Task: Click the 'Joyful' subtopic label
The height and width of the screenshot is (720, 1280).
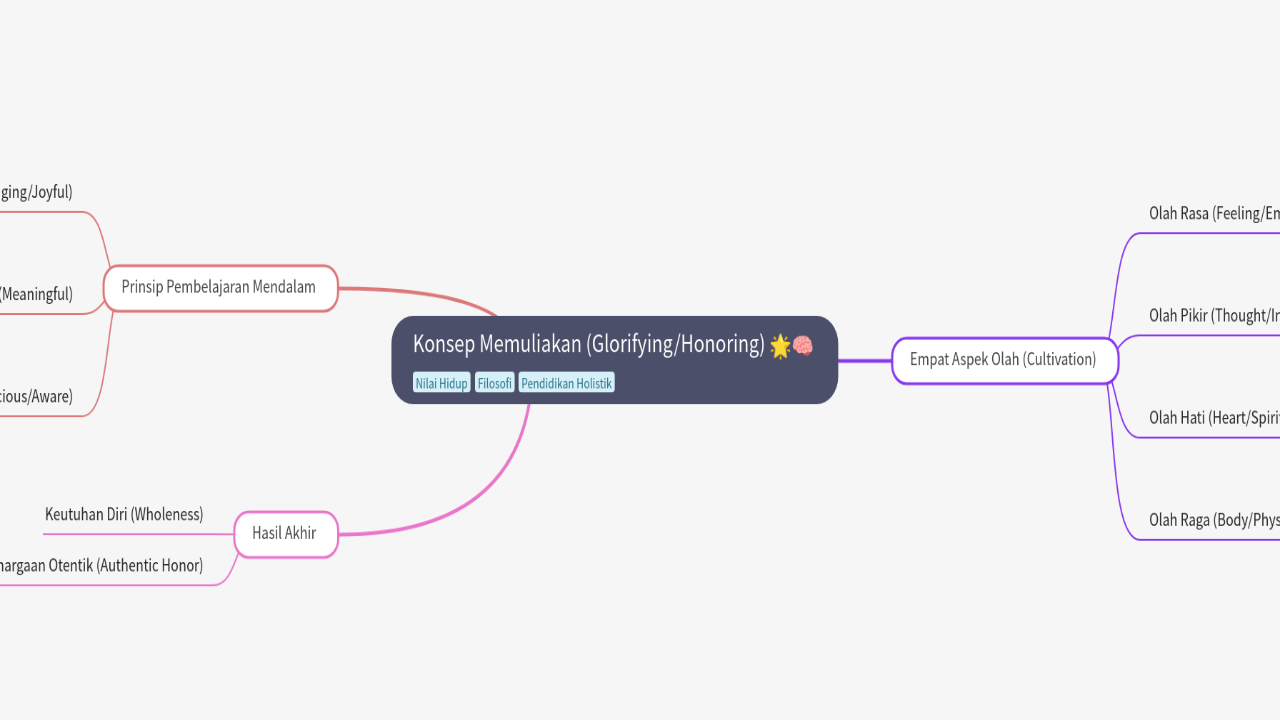Action: point(36,191)
